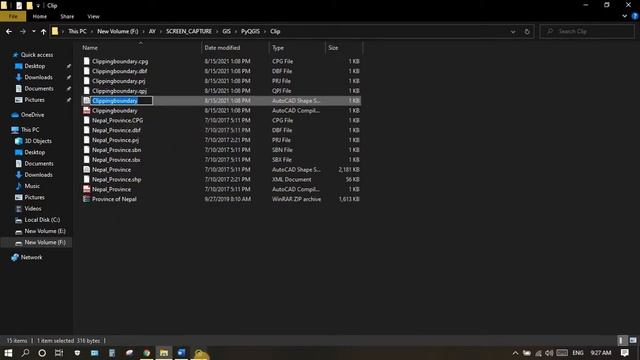
Task: Switch to details view layout icon
Action: [x=621, y=340]
